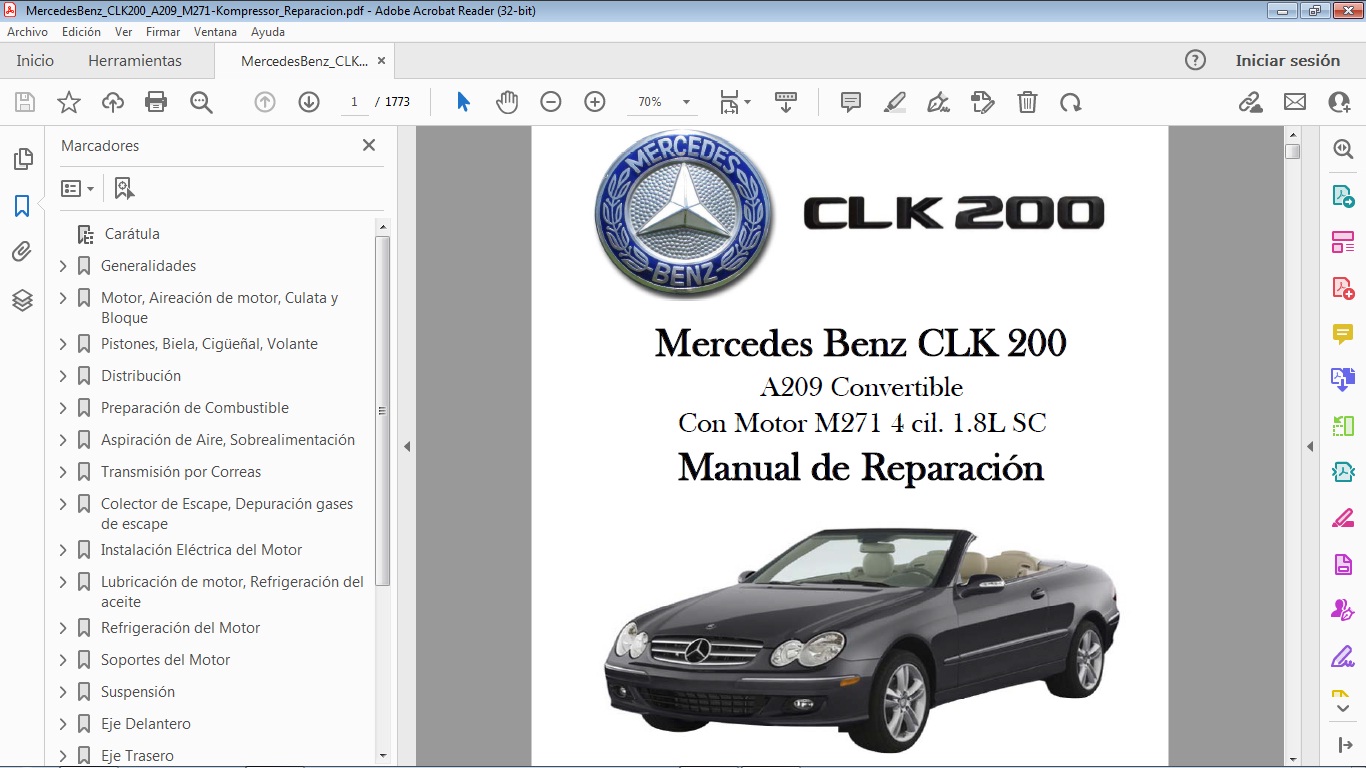Image resolution: width=1366 pixels, height=768 pixels.
Task: Open the Archivo menu
Action: click(27, 32)
